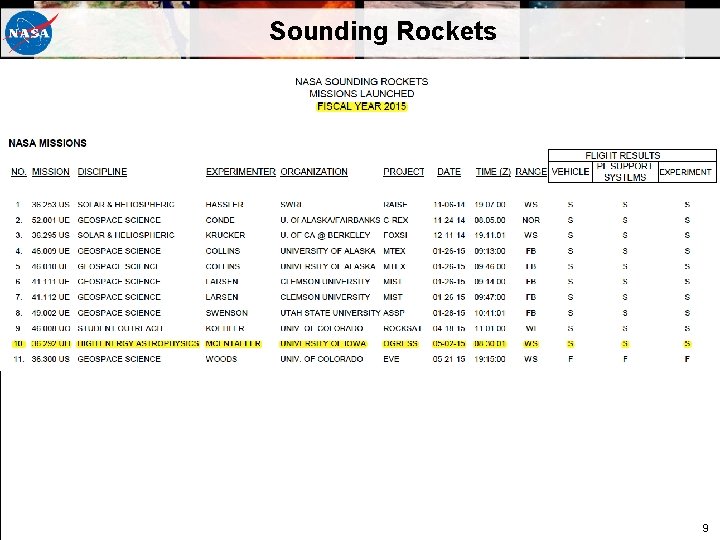The height and width of the screenshot is (540, 720).
Task: Click time '19:15:00' in row 11
Action: click(x=490, y=359)
